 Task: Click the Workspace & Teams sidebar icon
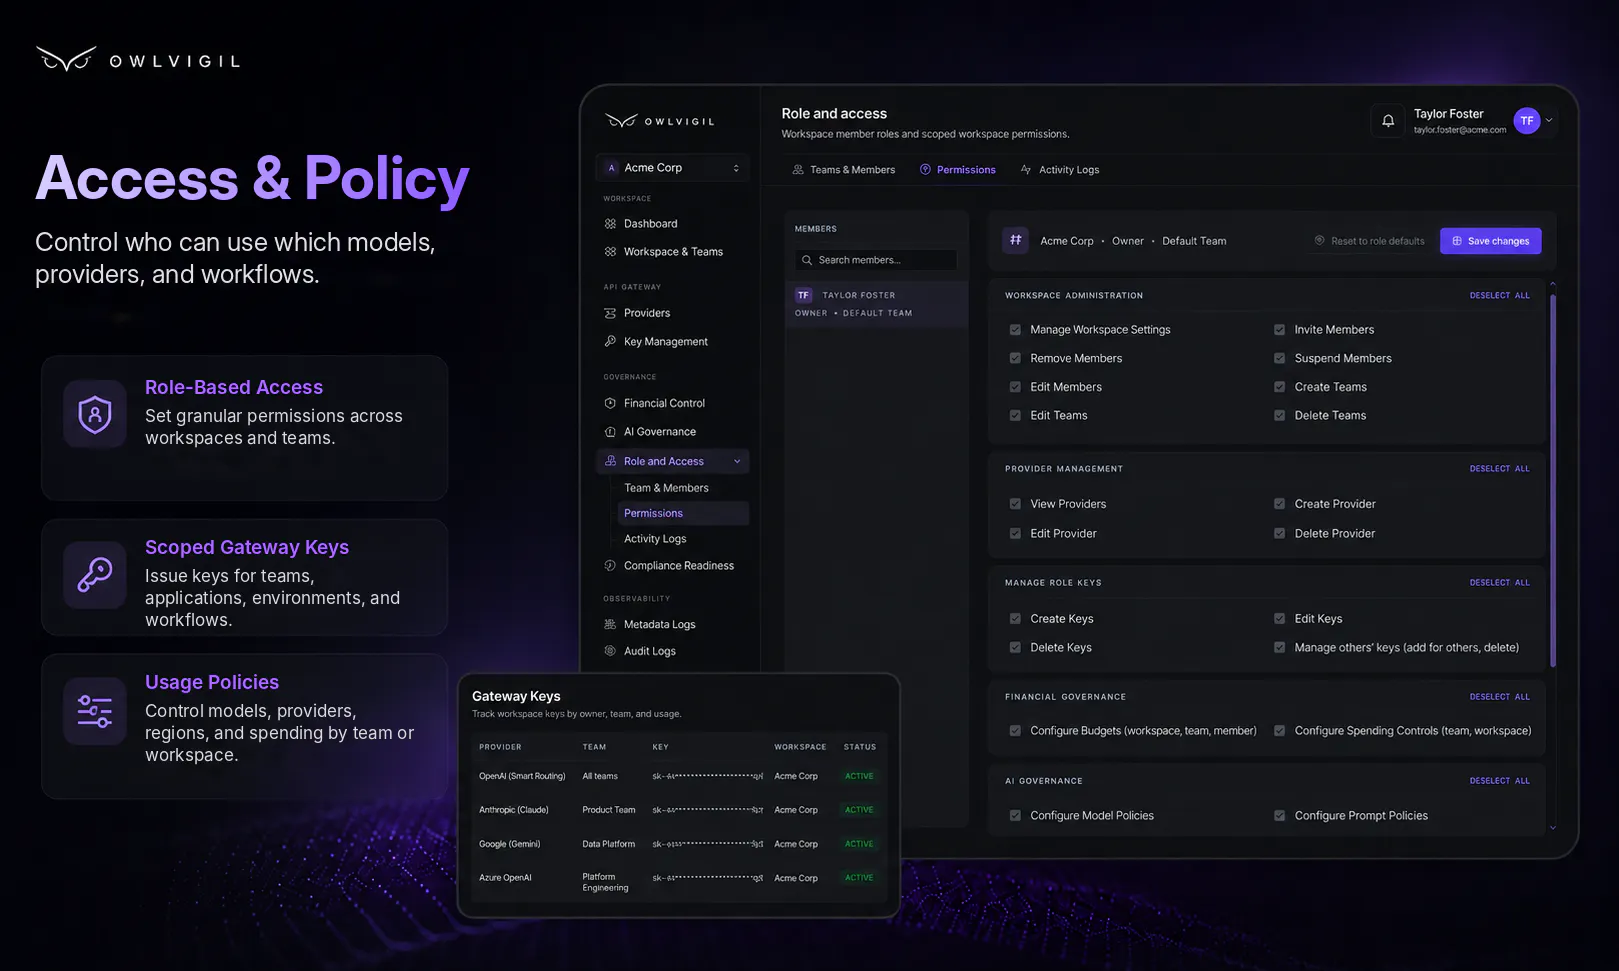(x=610, y=252)
